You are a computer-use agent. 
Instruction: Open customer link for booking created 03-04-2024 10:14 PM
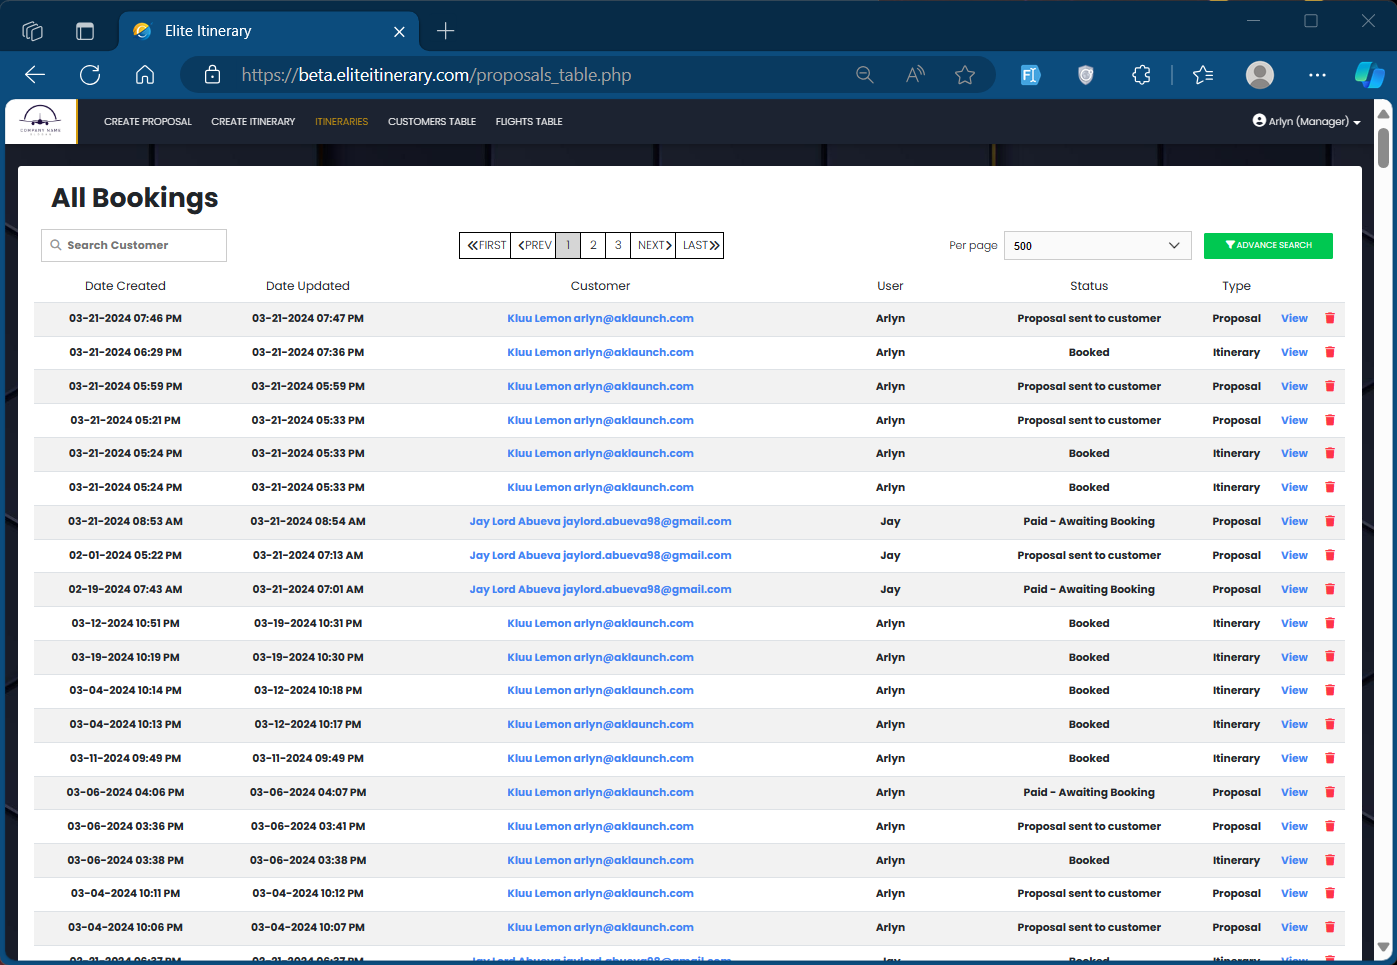600,690
